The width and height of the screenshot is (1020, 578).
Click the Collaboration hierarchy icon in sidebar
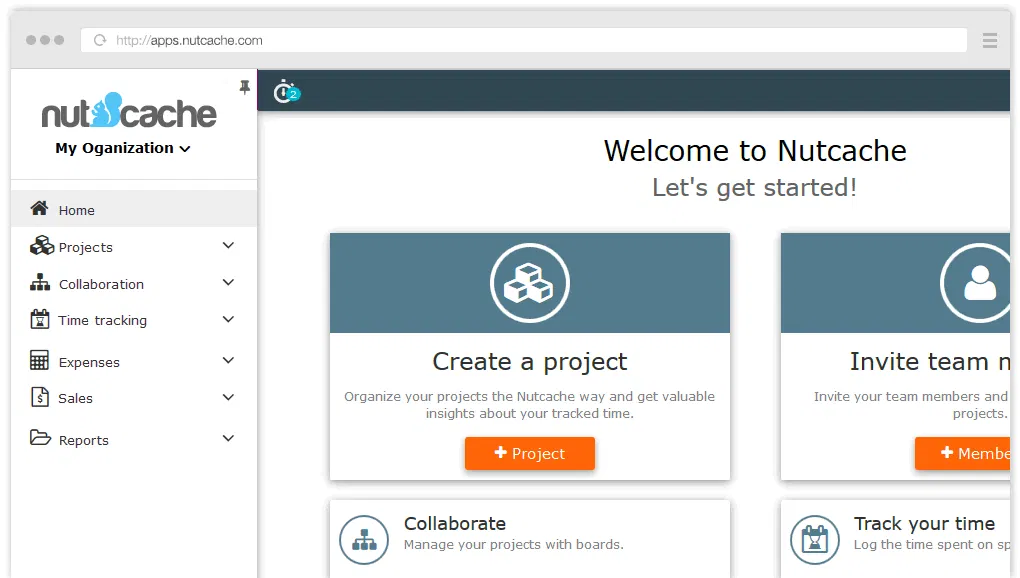(40, 282)
